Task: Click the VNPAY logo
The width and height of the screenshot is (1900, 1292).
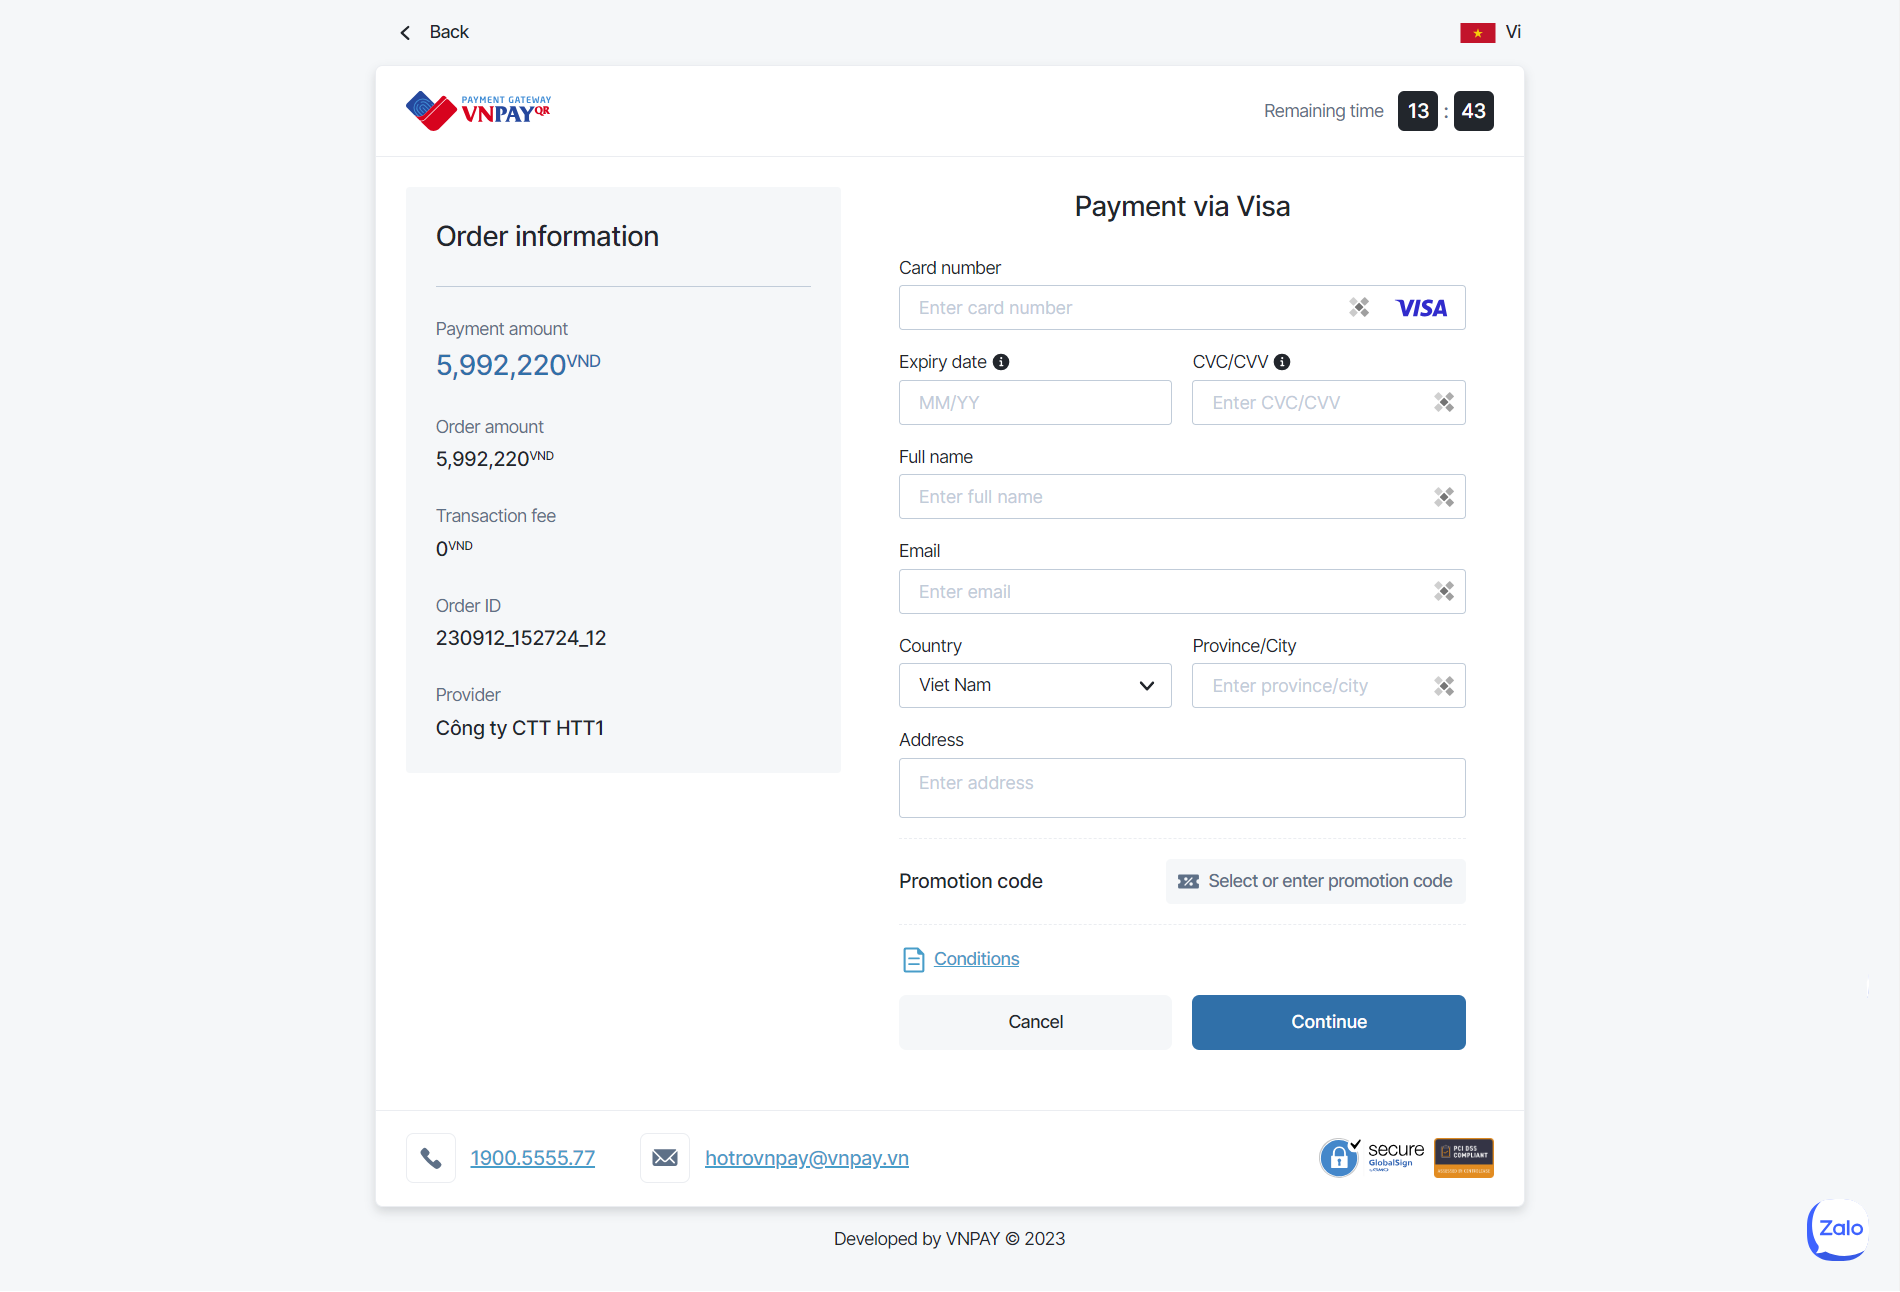Action: (478, 111)
